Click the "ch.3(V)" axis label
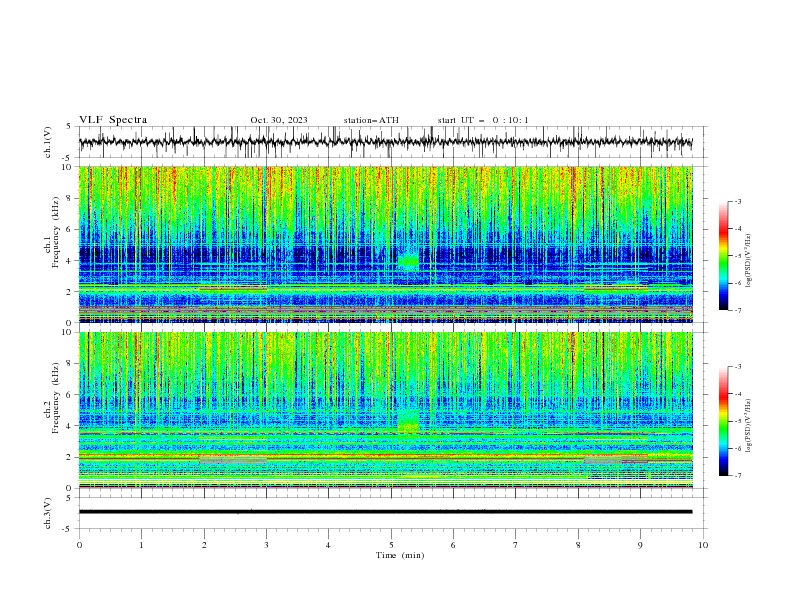Image resolution: width=792 pixels, height=612 pixels. coord(48,513)
